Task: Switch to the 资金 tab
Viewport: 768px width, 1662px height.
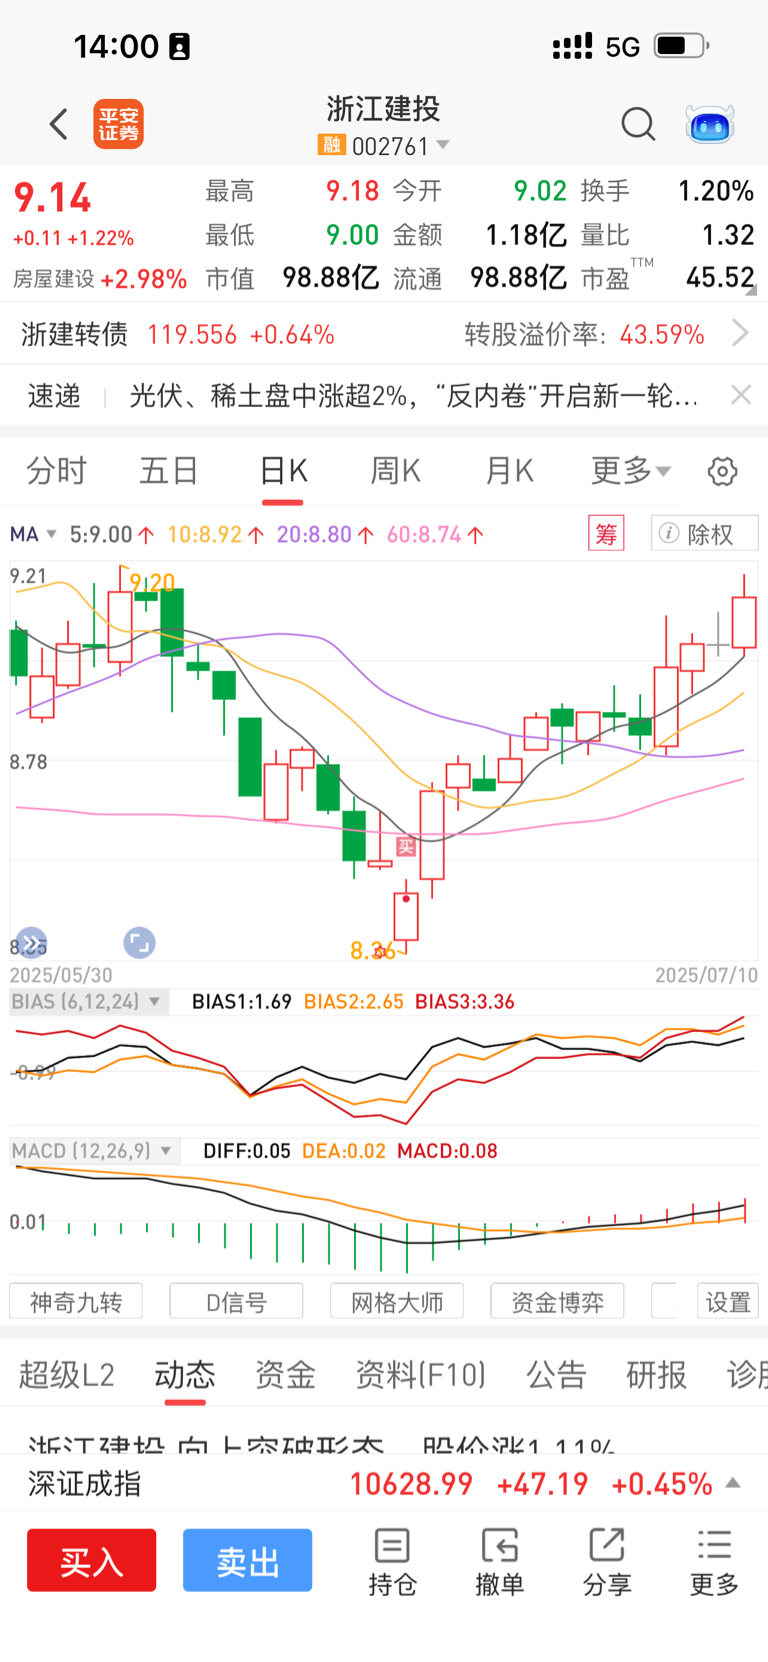Action: [x=285, y=1375]
